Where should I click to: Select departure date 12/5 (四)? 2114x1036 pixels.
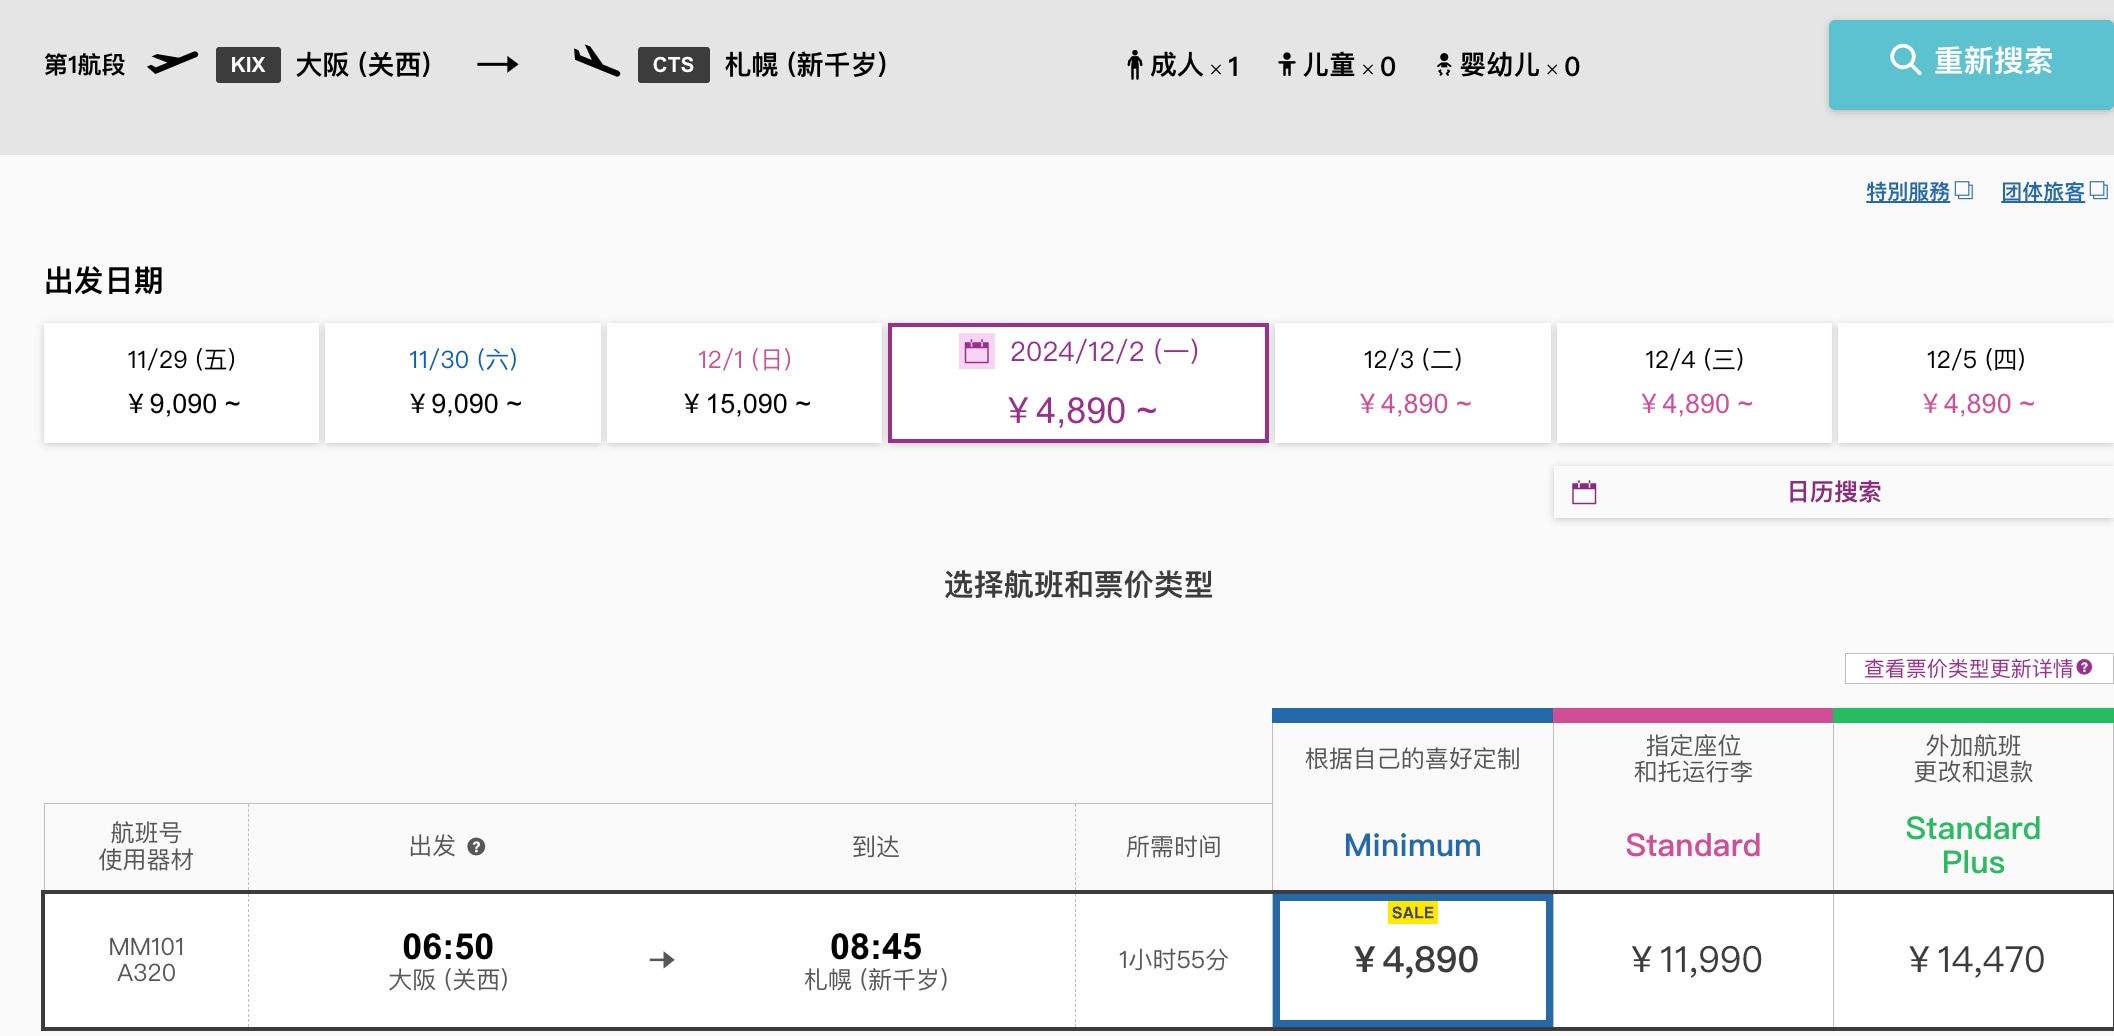pyautogui.click(x=1976, y=382)
